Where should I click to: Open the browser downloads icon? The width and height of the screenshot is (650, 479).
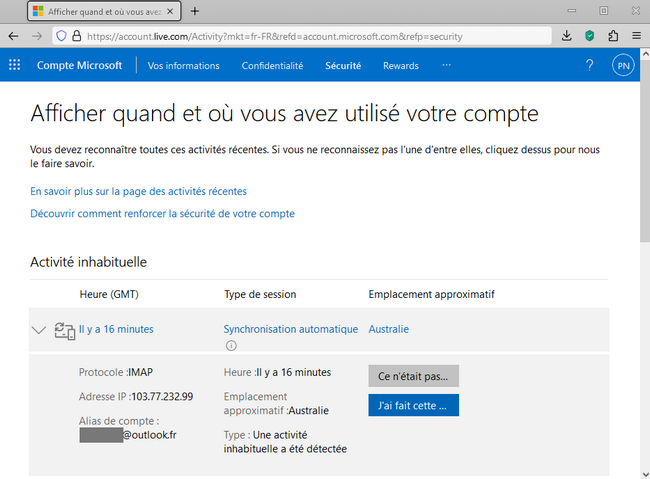pyautogui.click(x=567, y=36)
